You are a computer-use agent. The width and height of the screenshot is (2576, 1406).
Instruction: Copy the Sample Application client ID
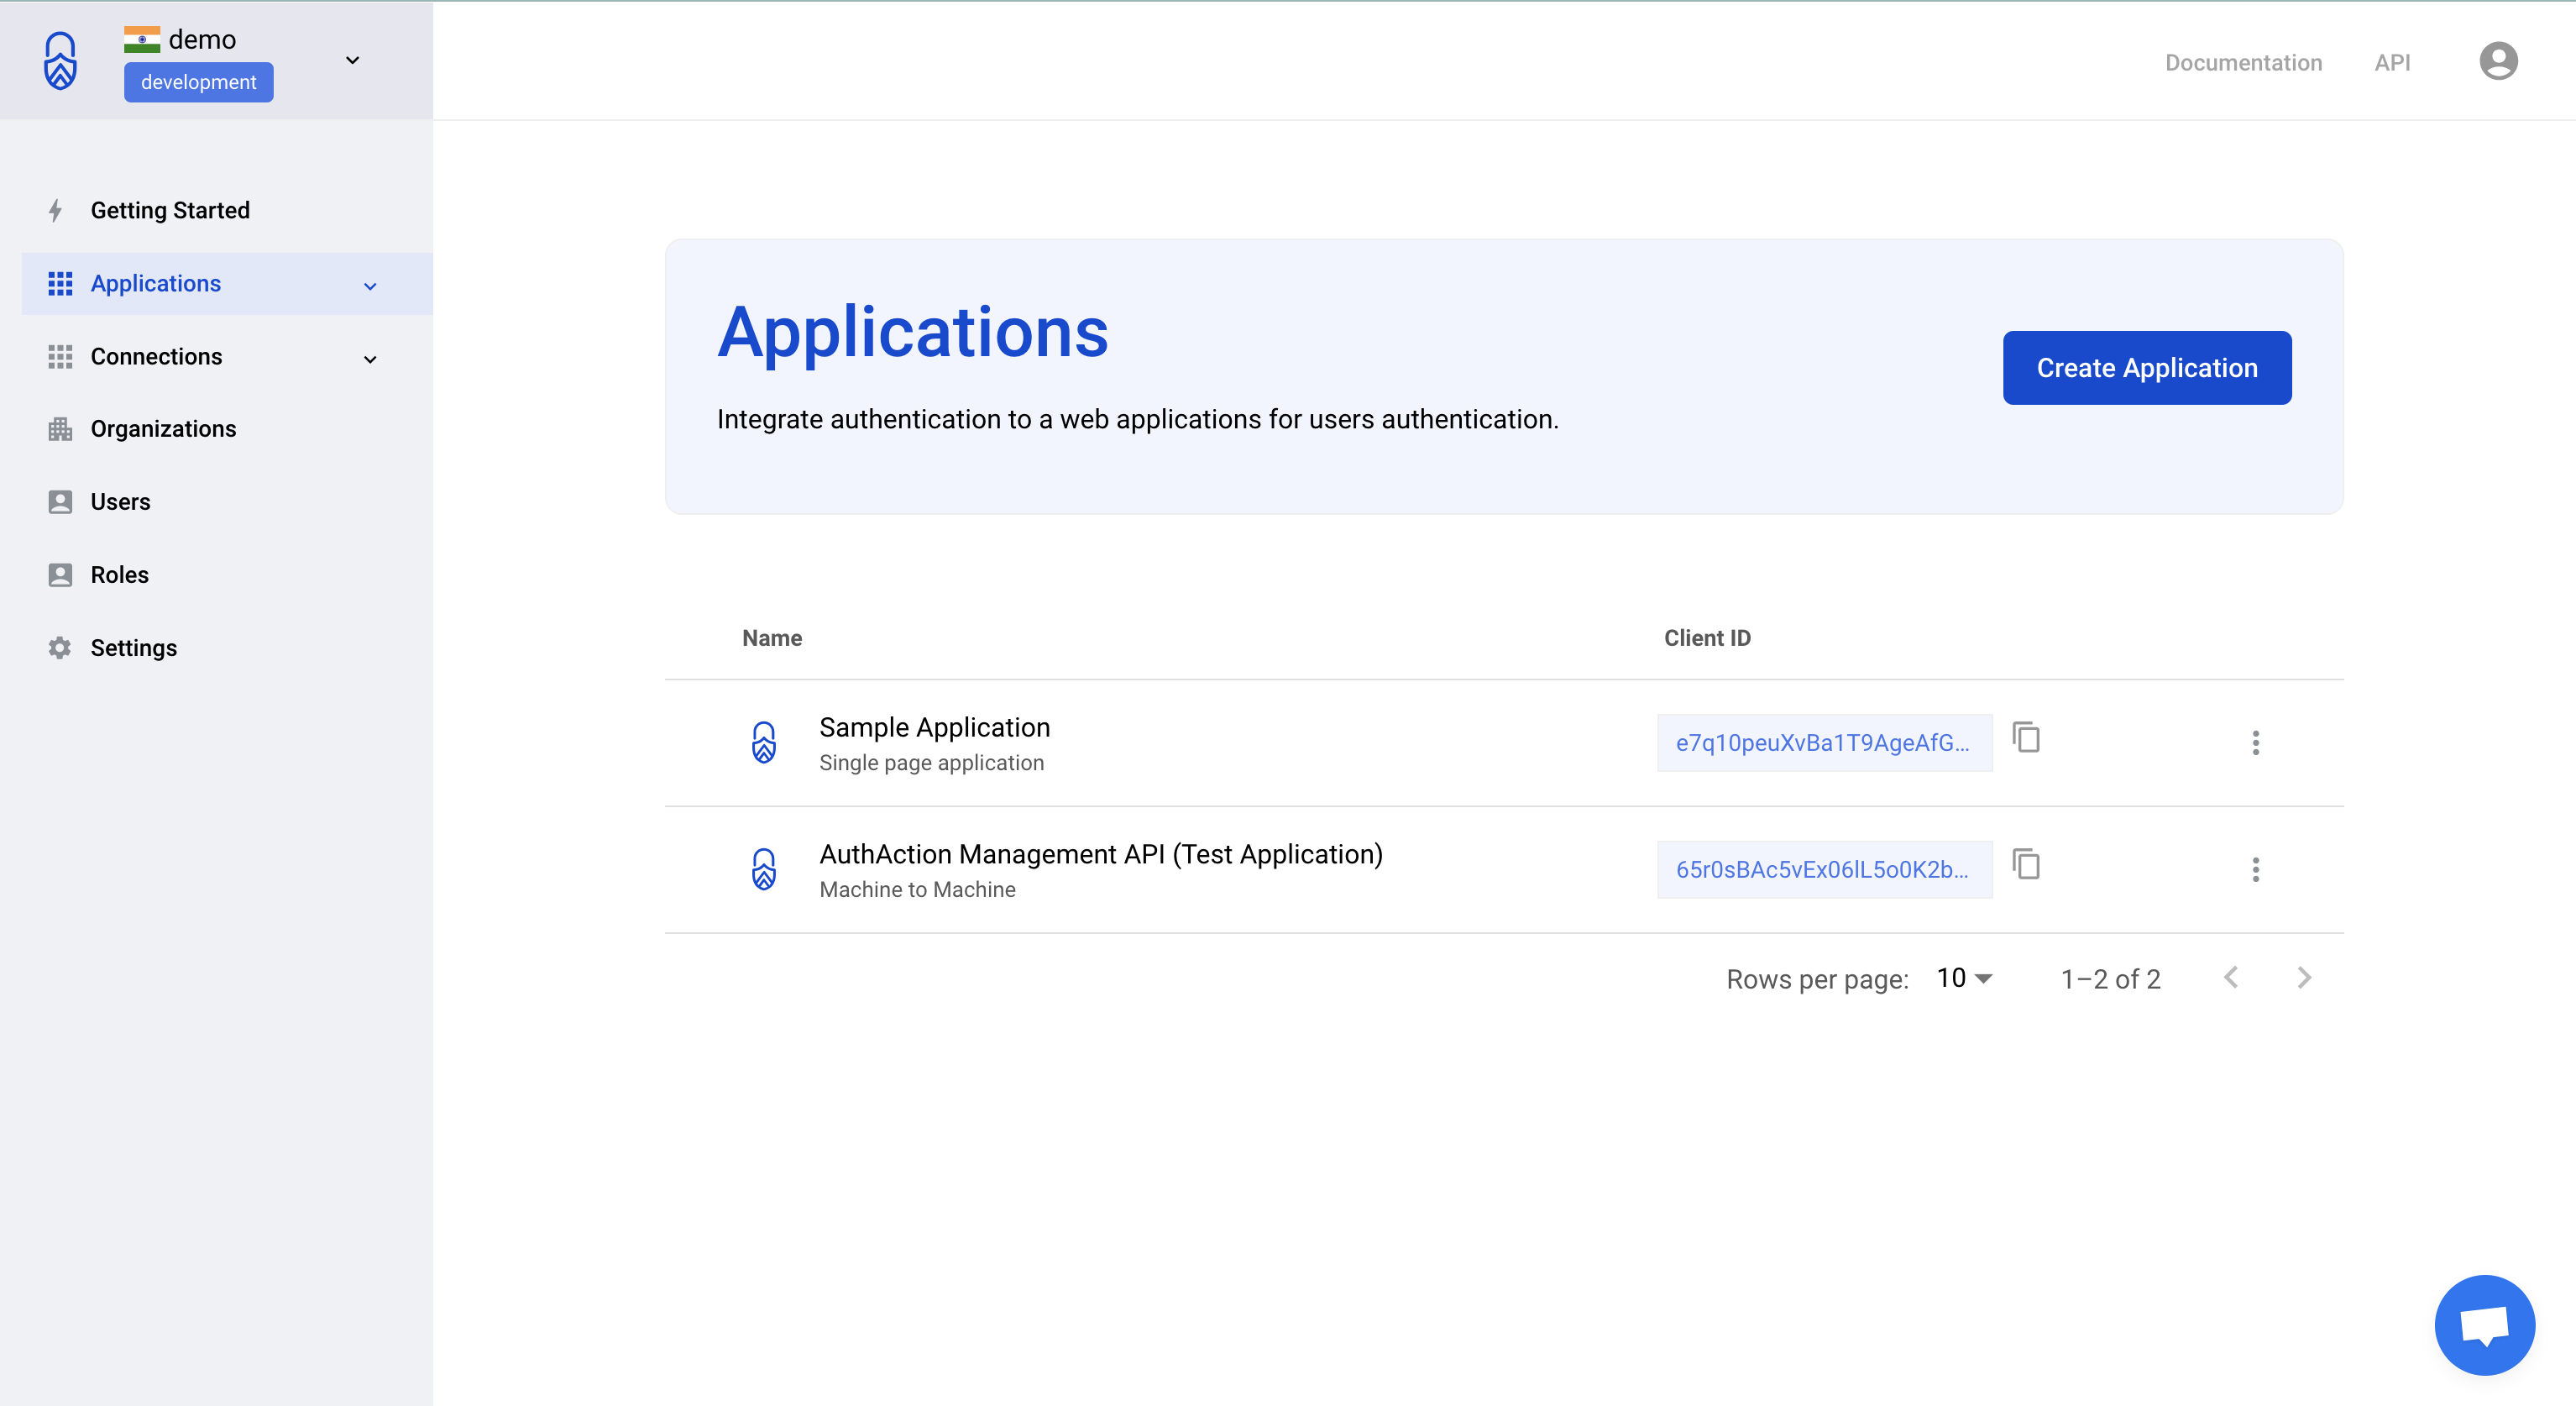coord(2026,738)
